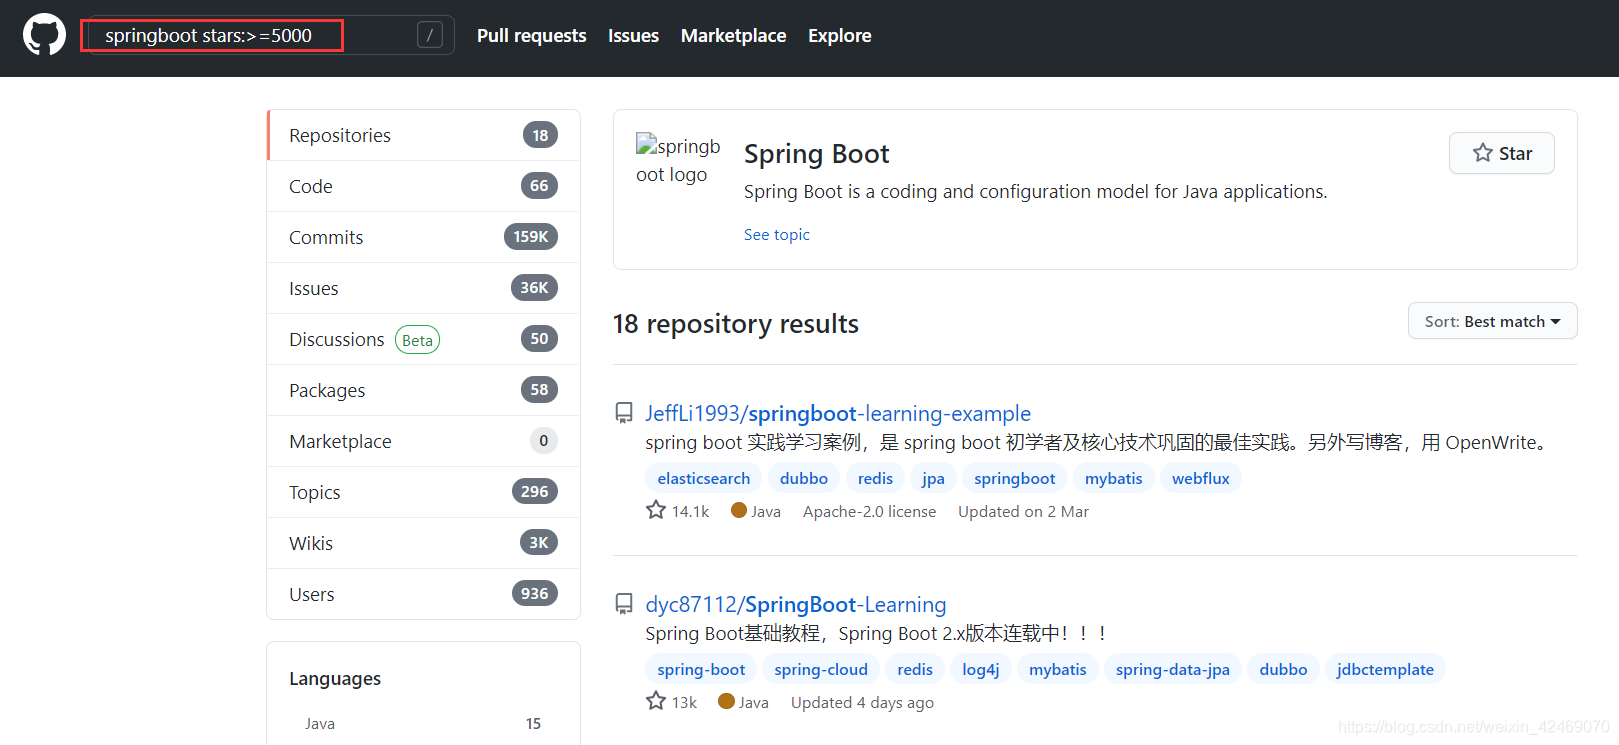Focus the search box containing springboot stars query
Viewport: 1619px width, 745px height.
pos(272,35)
